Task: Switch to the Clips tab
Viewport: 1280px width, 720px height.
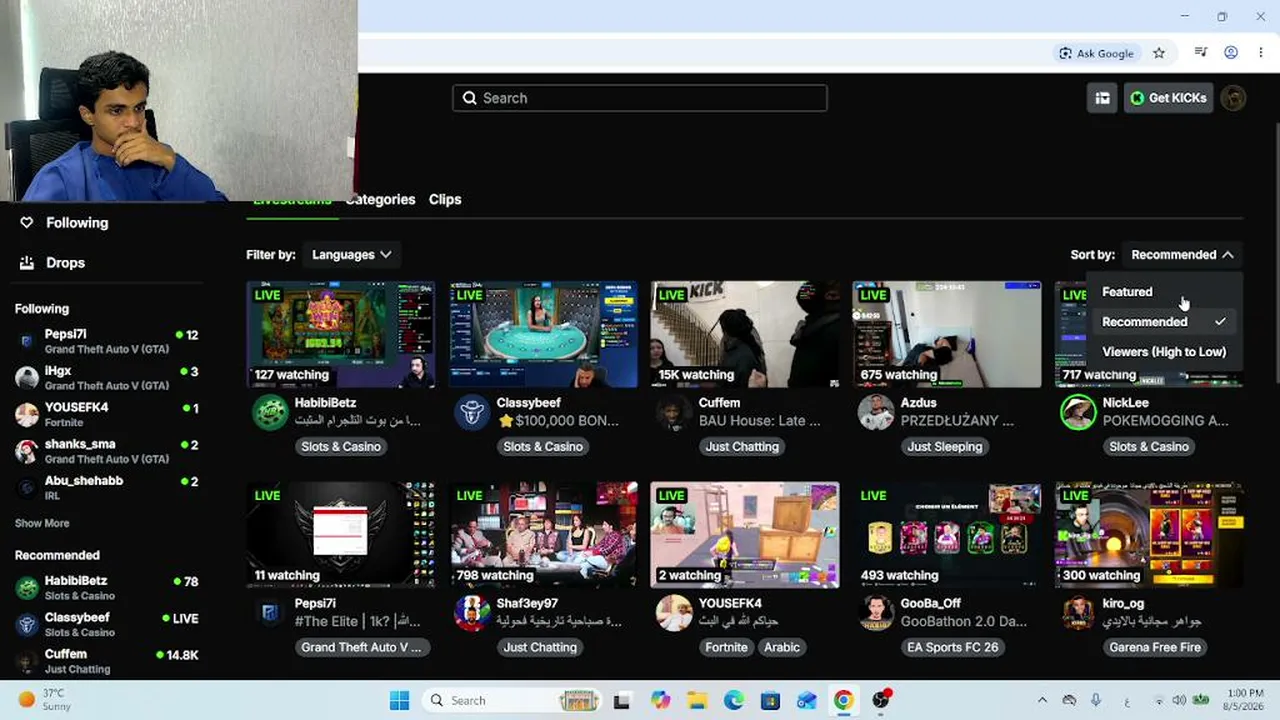Action: coord(445,199)
